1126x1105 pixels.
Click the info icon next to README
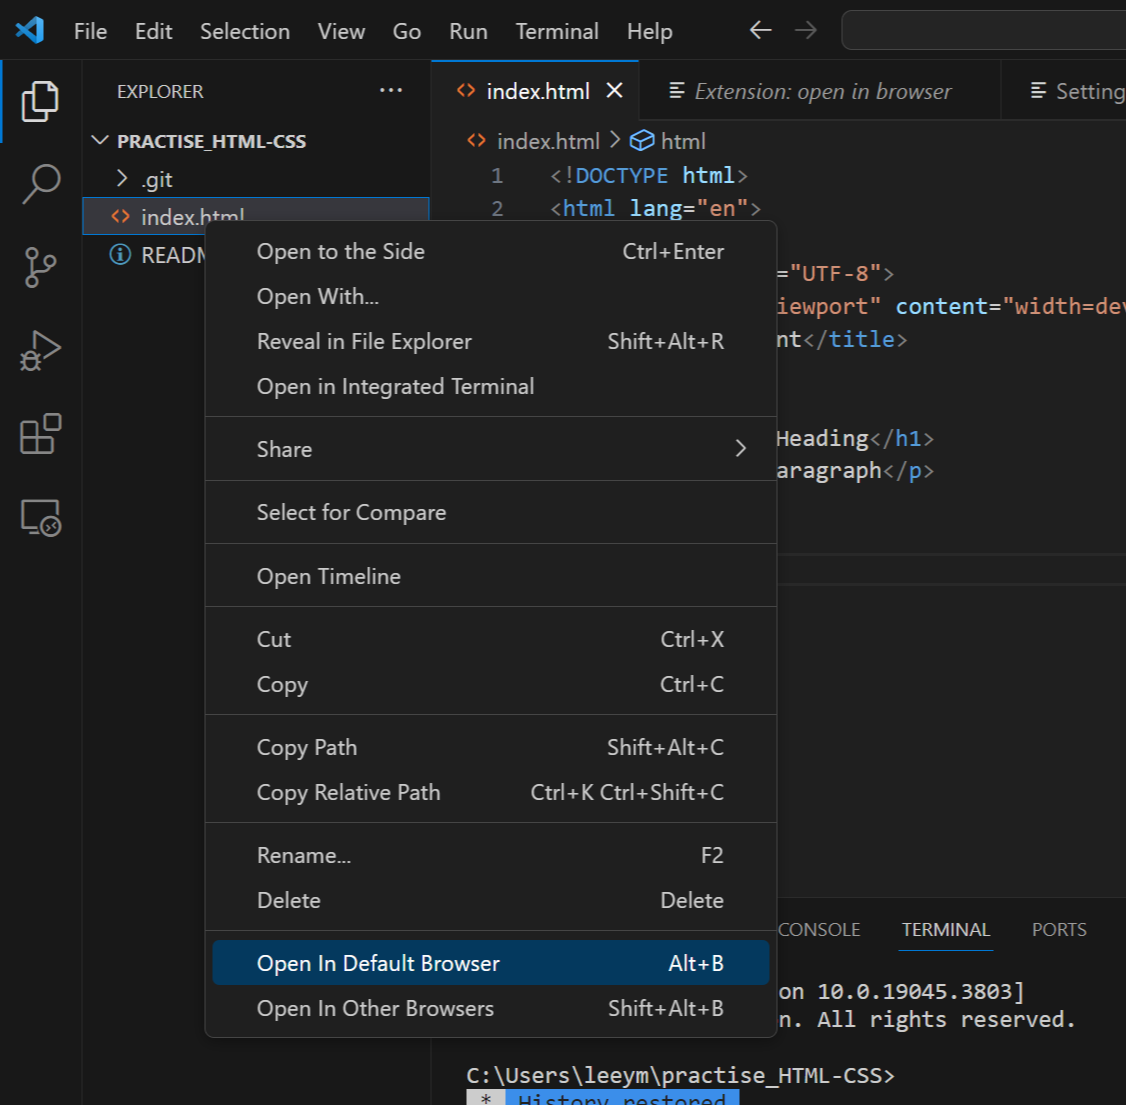click(x=120, y=255)
